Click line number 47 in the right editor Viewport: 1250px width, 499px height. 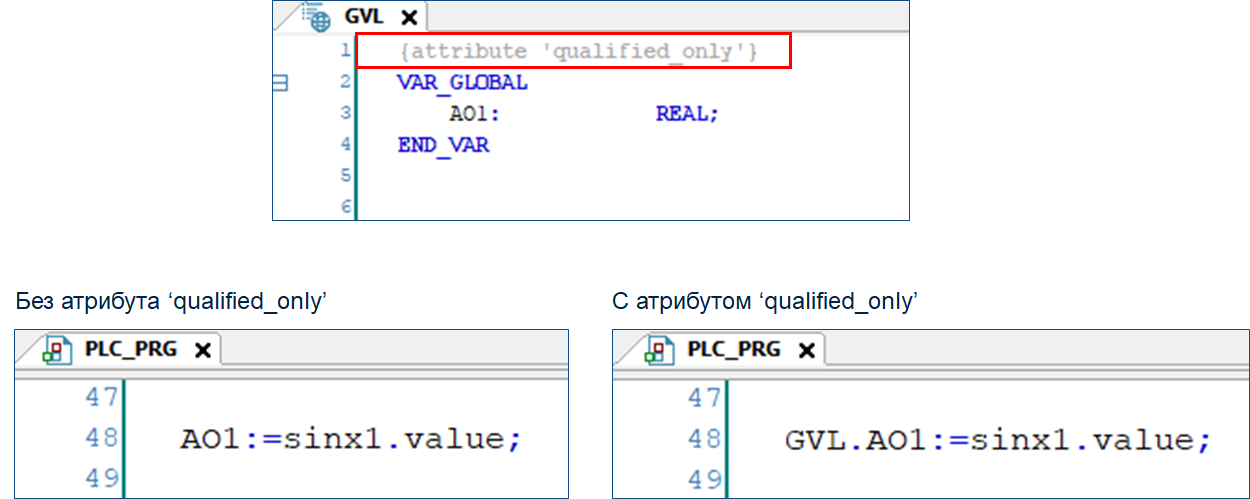pos(704,397)
